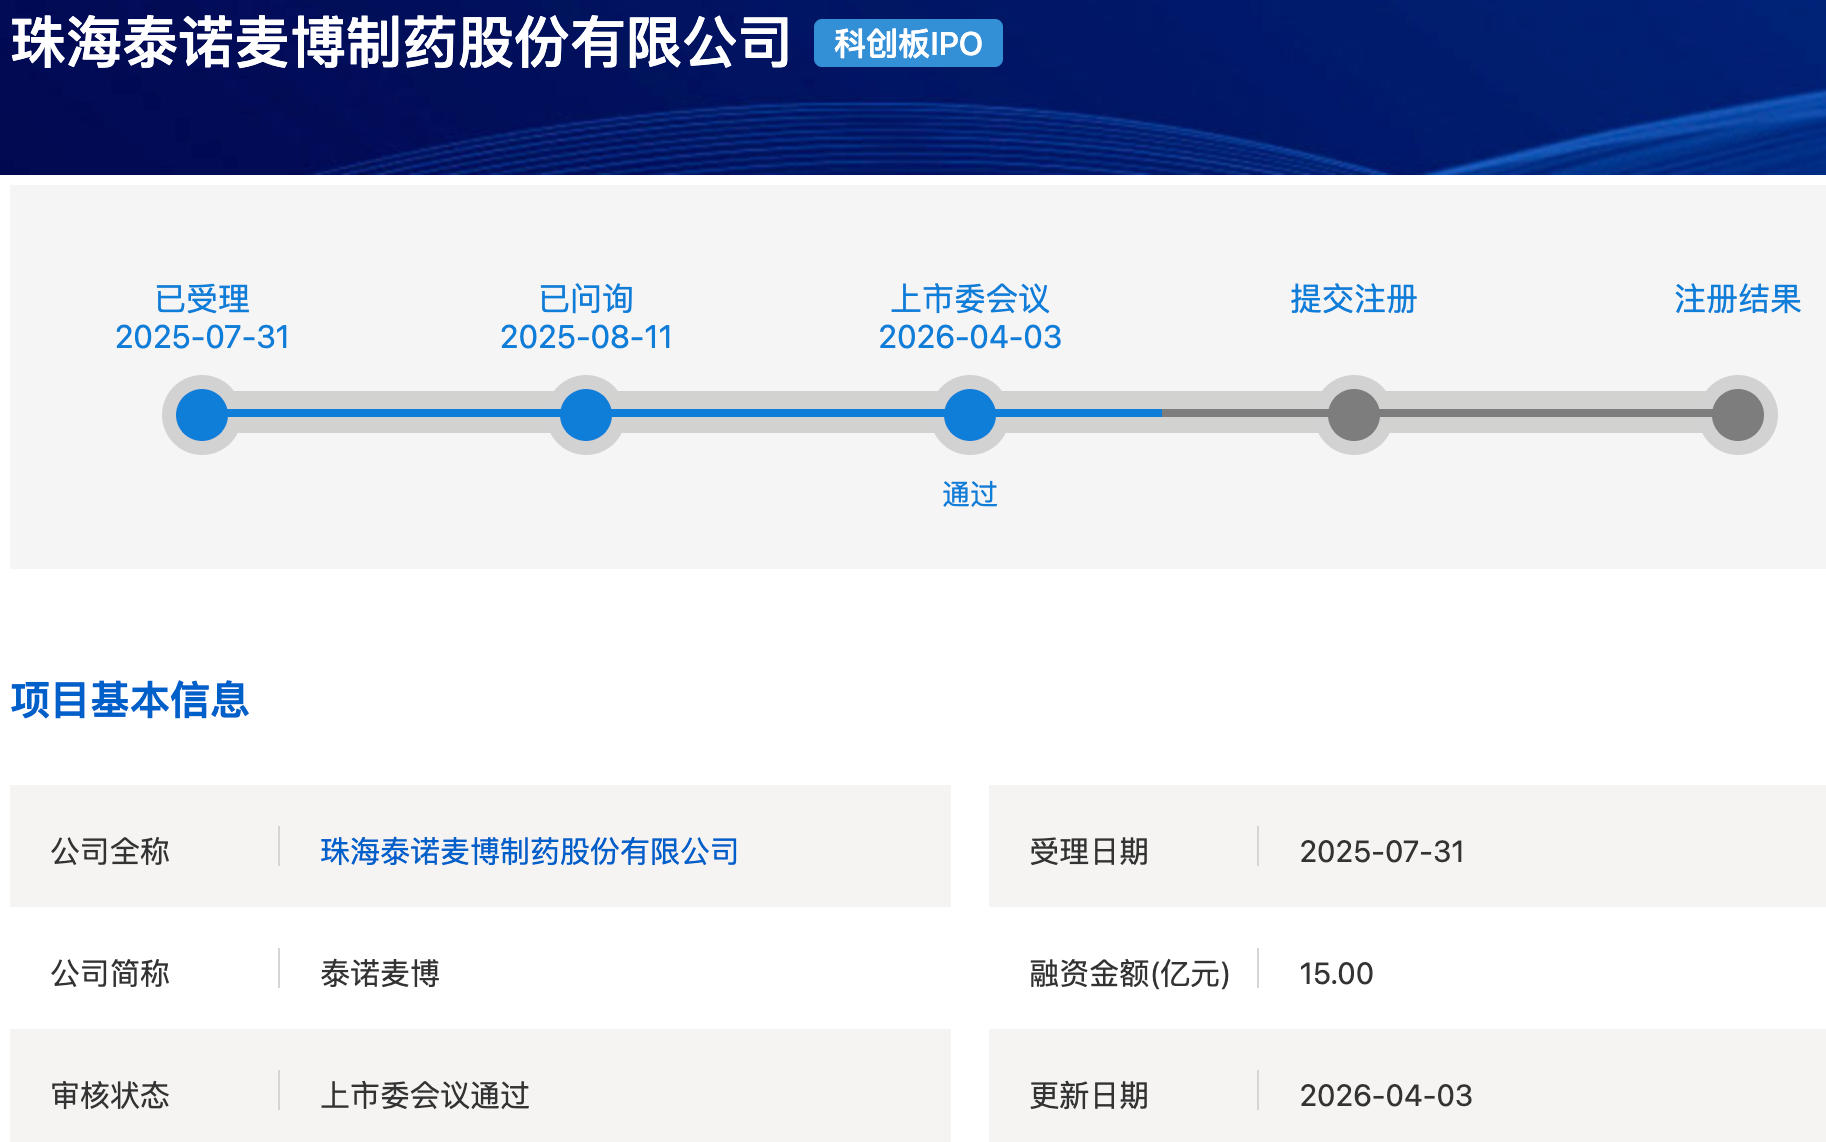Click the 已问询 stage label

click(586, 299)
